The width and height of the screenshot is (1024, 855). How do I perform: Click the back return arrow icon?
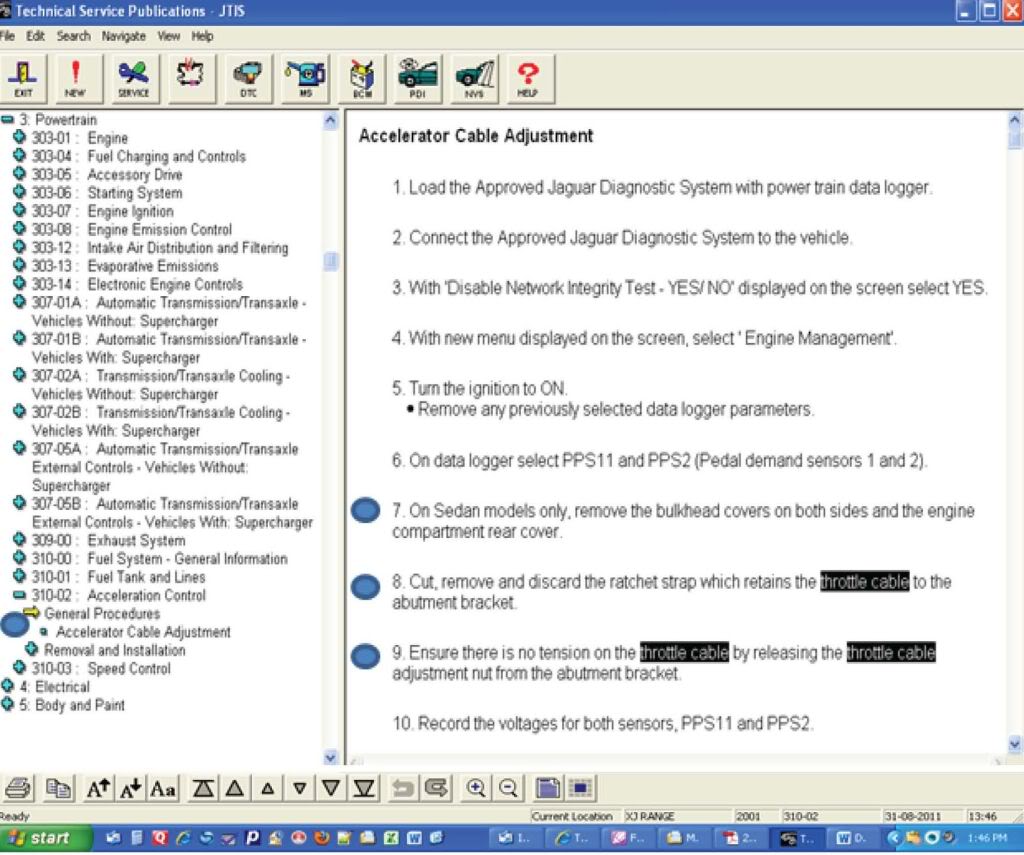(403, 788)
